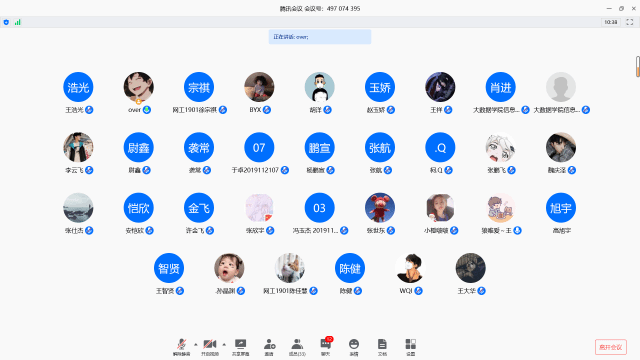640x360 pixels.
Task: Click muted mic icon beside 陈健
Action: pos(358,291)
